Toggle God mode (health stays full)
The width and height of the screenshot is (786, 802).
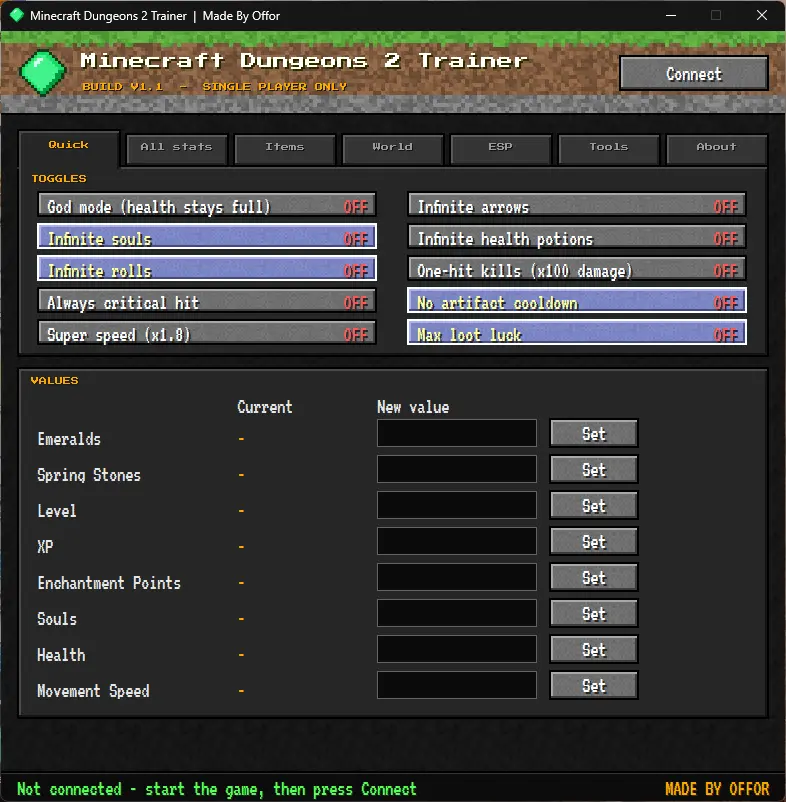pos(207,205)
